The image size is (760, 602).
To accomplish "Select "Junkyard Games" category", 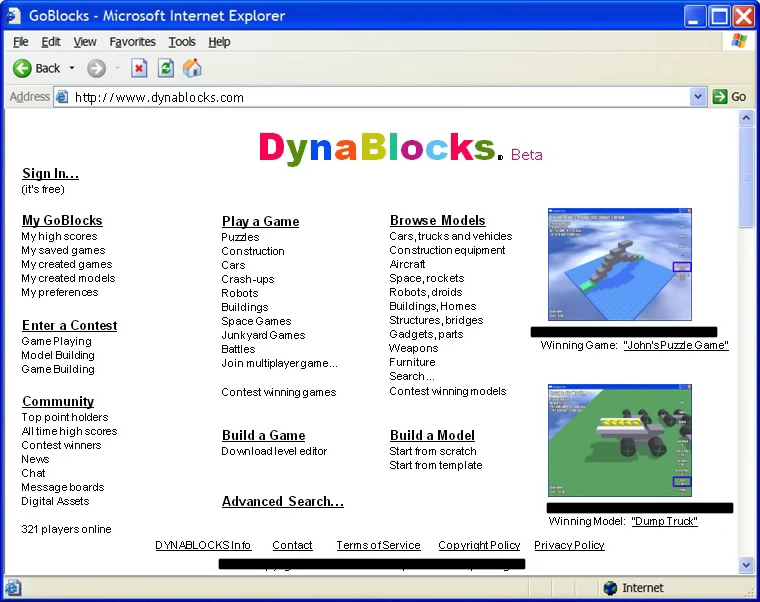I will click(x=263, y=335).
